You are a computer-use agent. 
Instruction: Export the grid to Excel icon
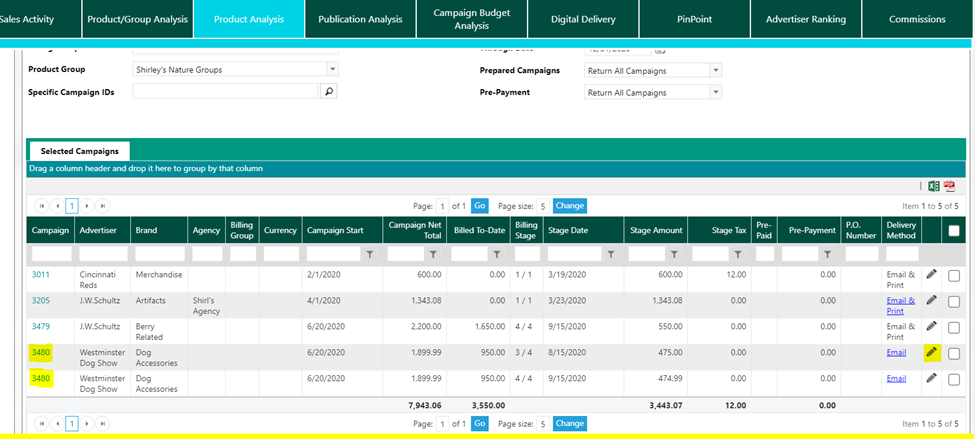(933, 186)
